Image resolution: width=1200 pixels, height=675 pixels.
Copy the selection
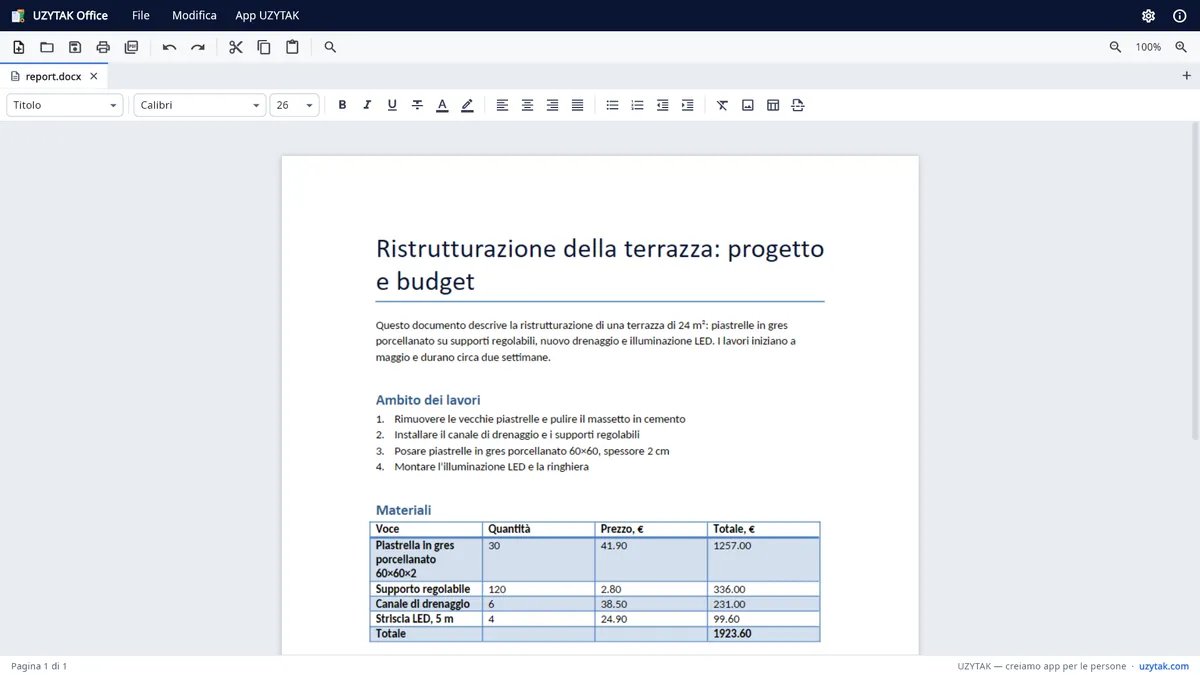[x=264, y=47]
